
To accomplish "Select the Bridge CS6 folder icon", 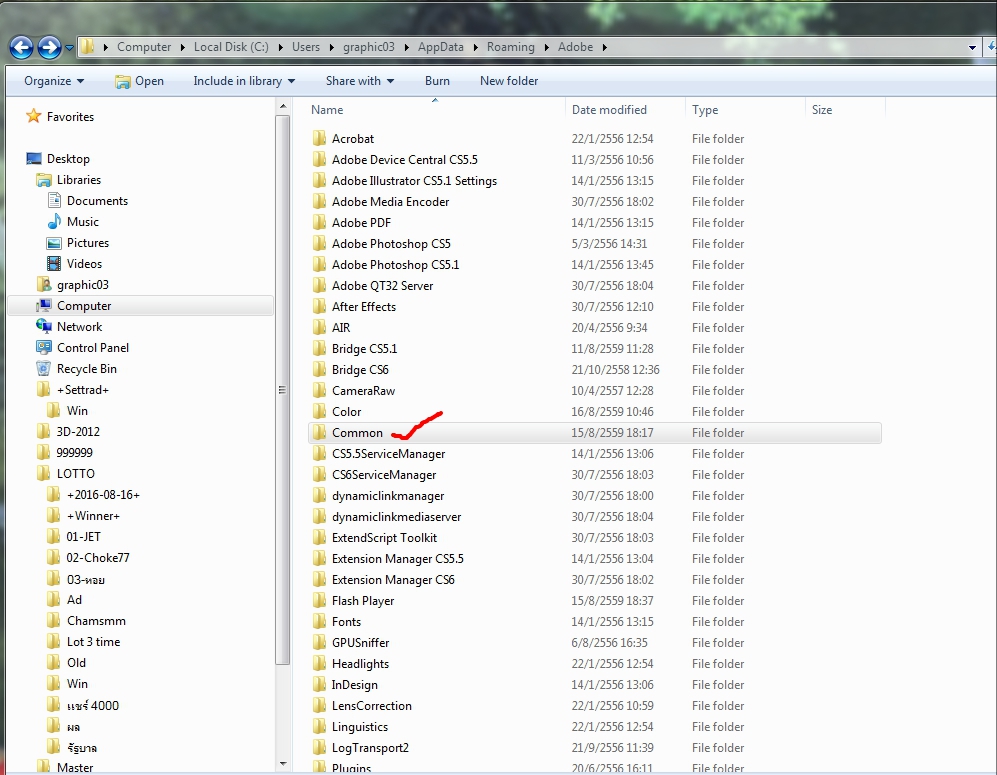I will (x=319, y=369).
